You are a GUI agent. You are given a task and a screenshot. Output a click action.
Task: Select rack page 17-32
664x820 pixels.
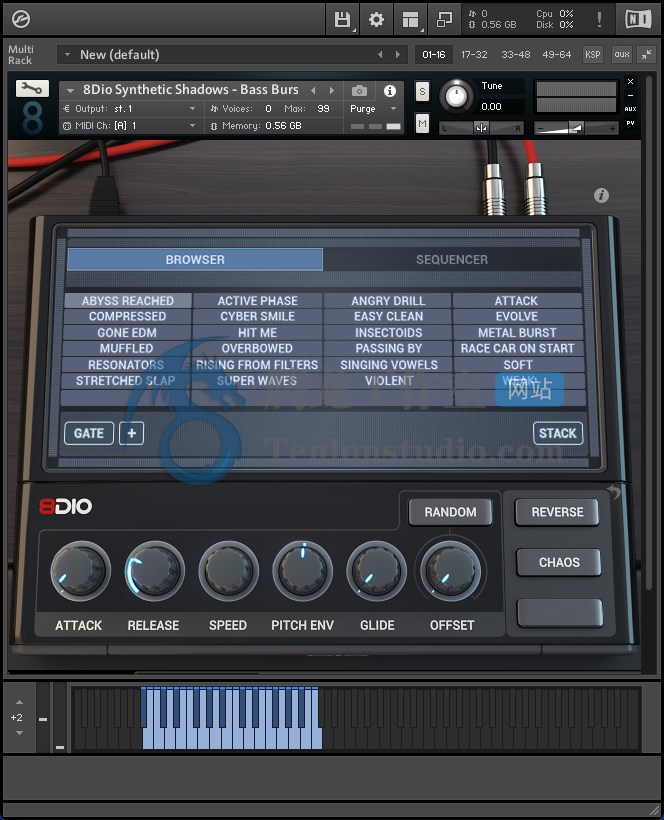474,54
